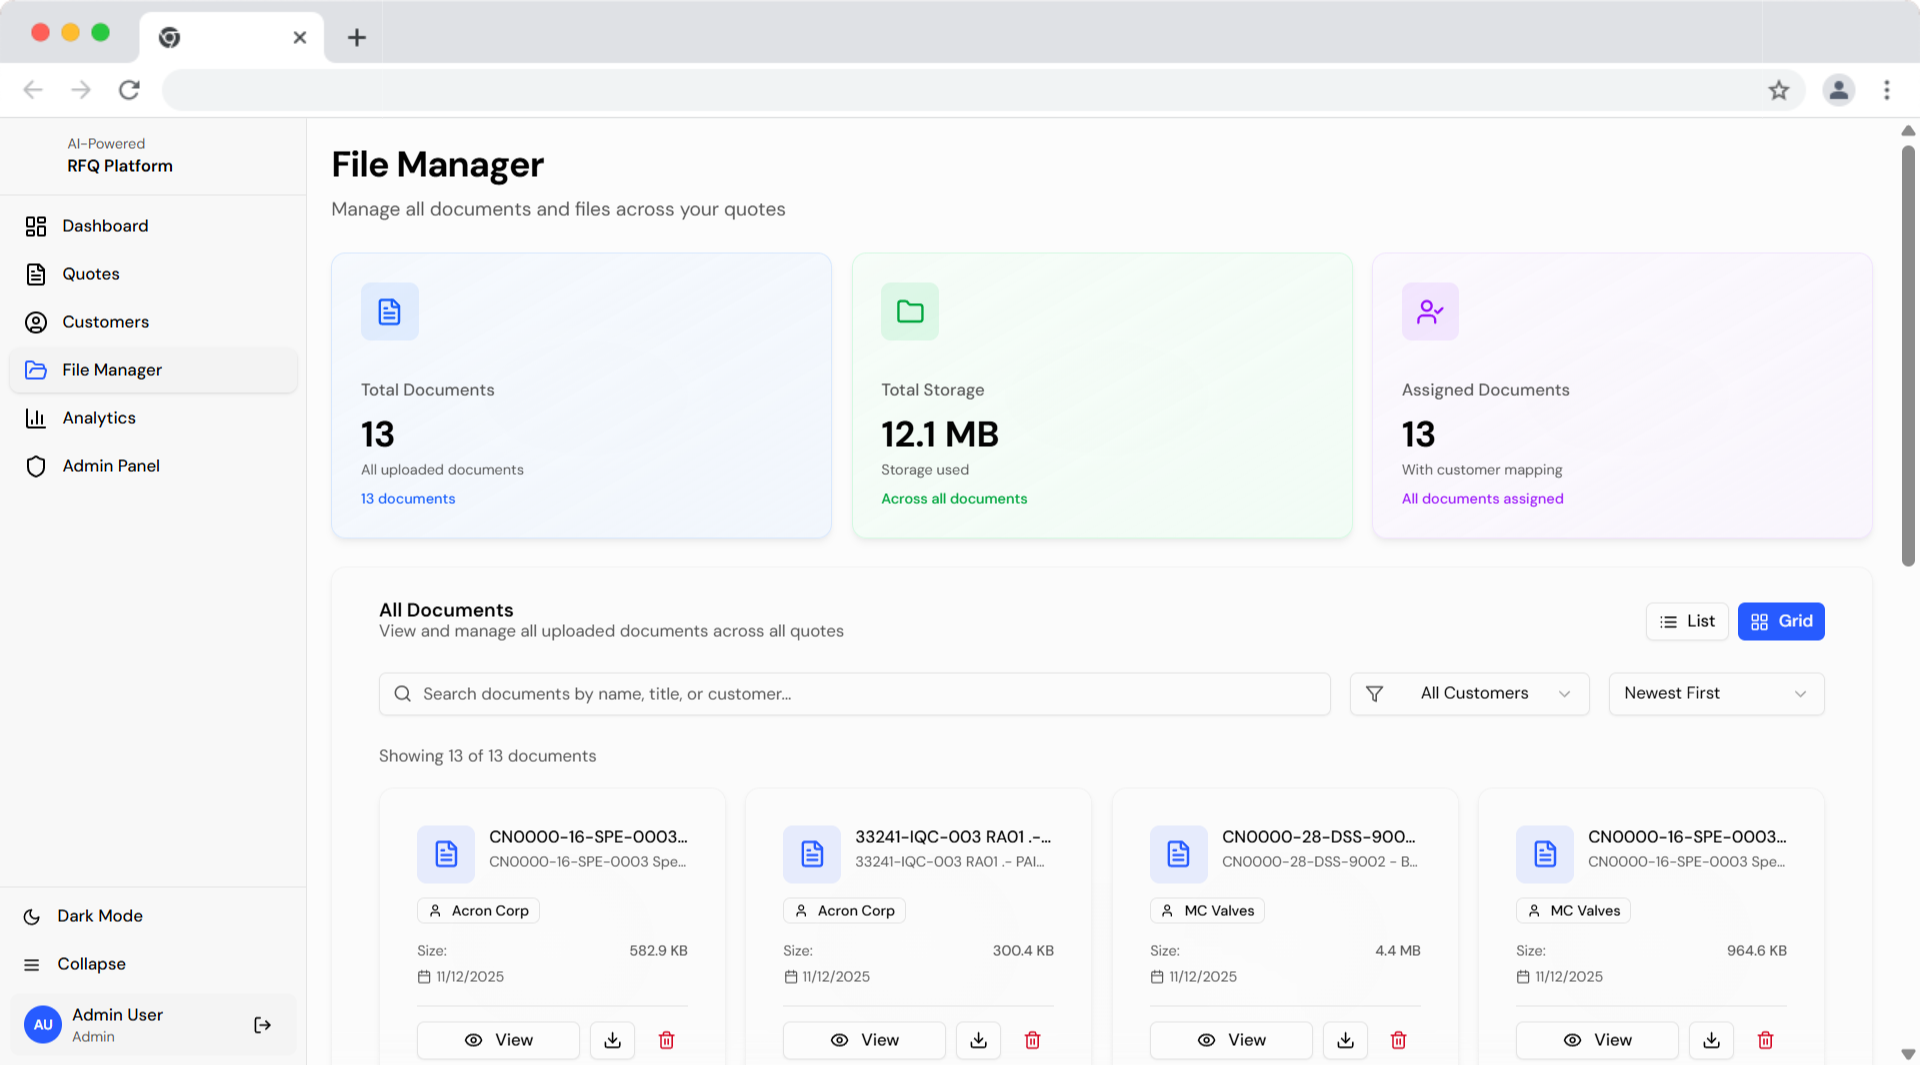Close the current browser tab
This screenshot has height=1065, width=1920.
point(299,37)
